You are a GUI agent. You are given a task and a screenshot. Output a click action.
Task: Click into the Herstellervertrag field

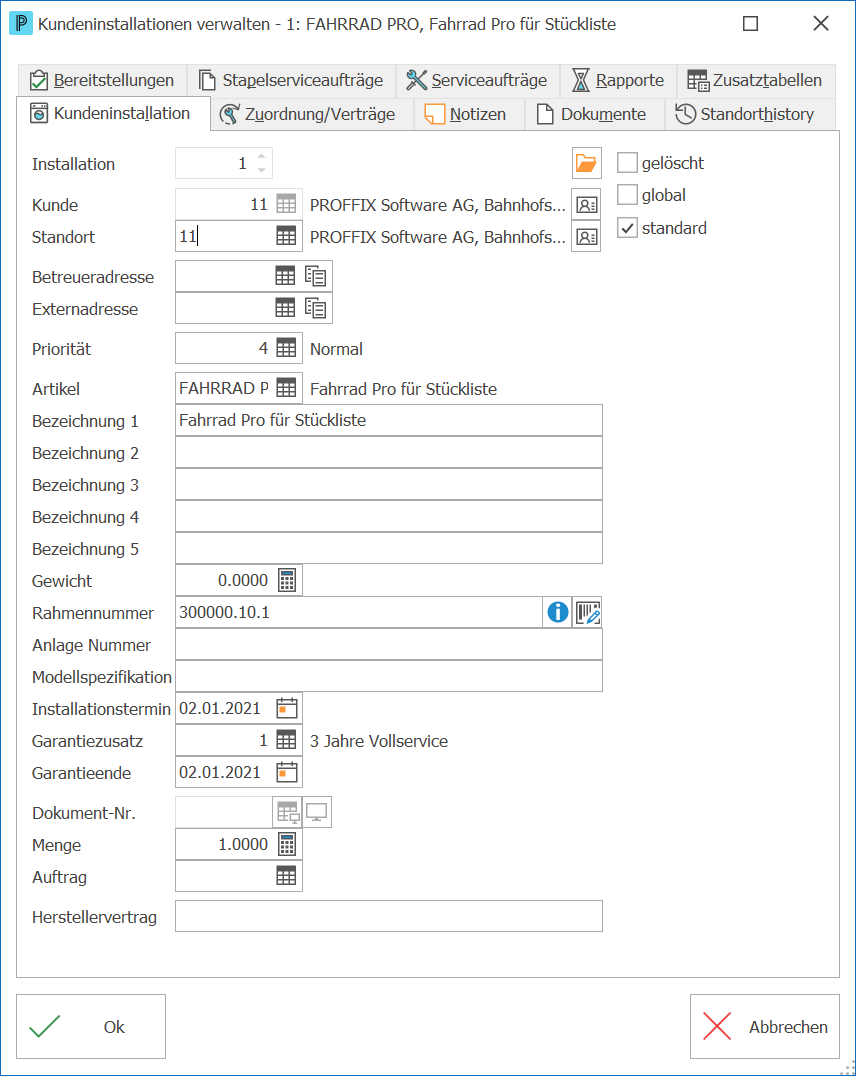389,916
